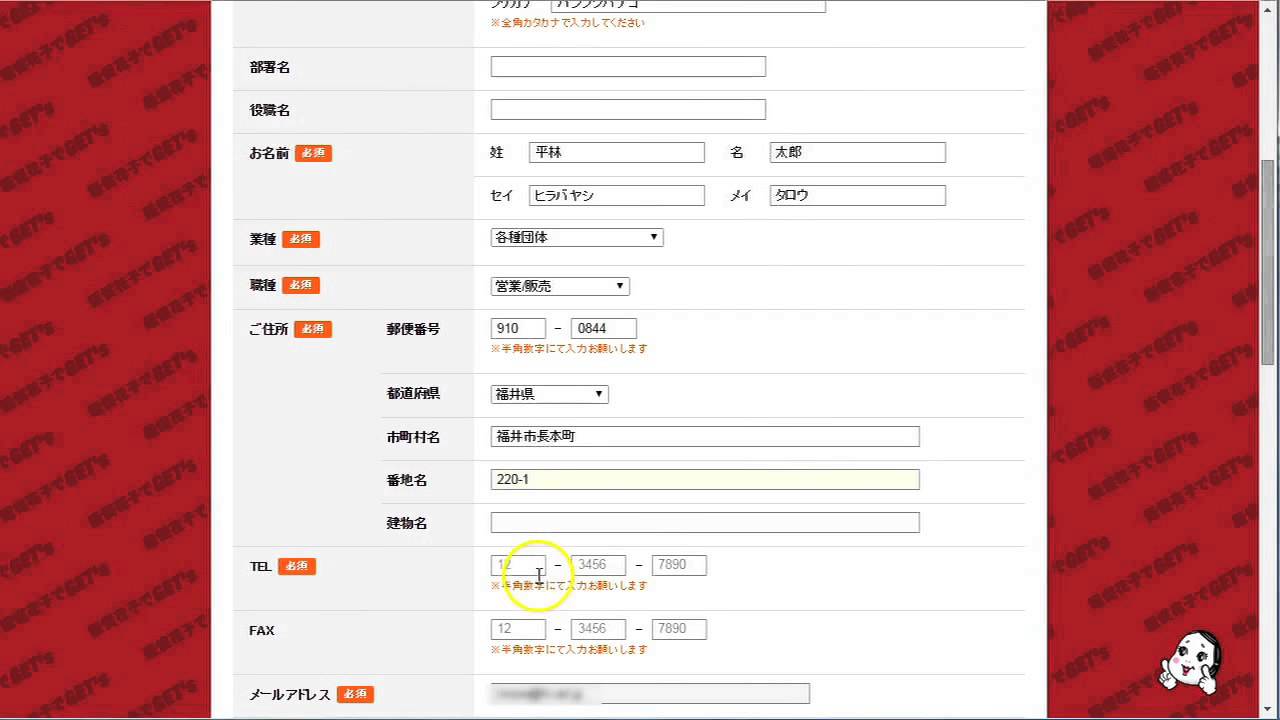Click the half-width note under FAX fields

(569, 649)
